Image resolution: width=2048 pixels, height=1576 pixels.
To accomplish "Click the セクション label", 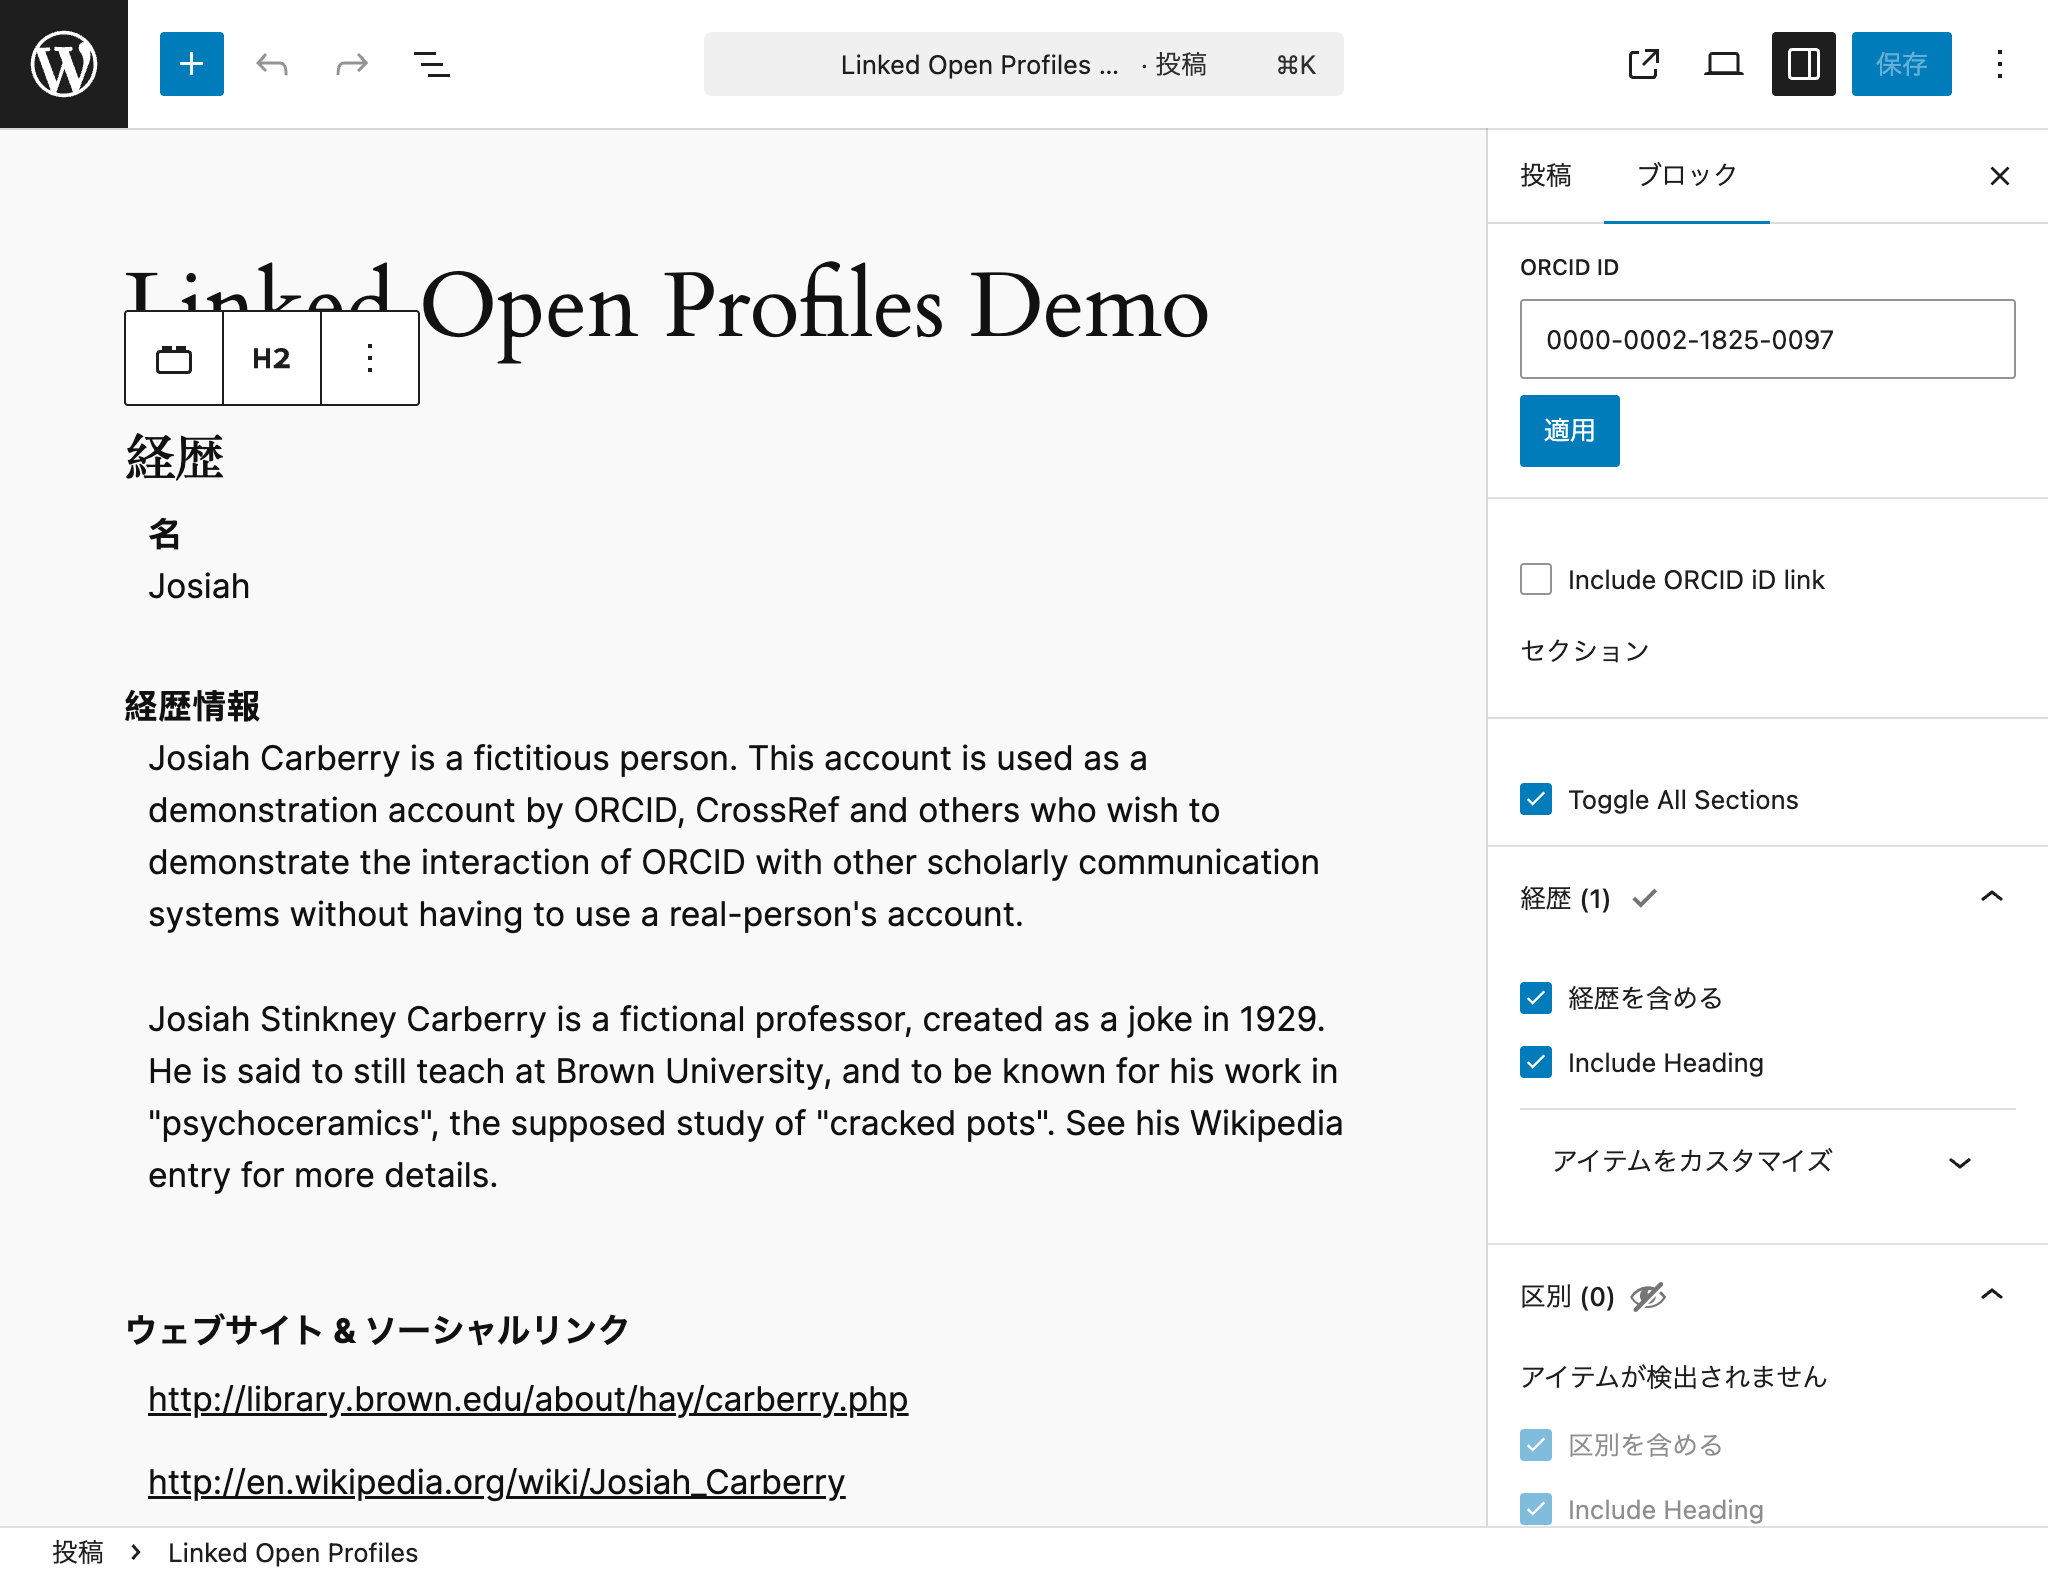I will (x=1584, y=651).
